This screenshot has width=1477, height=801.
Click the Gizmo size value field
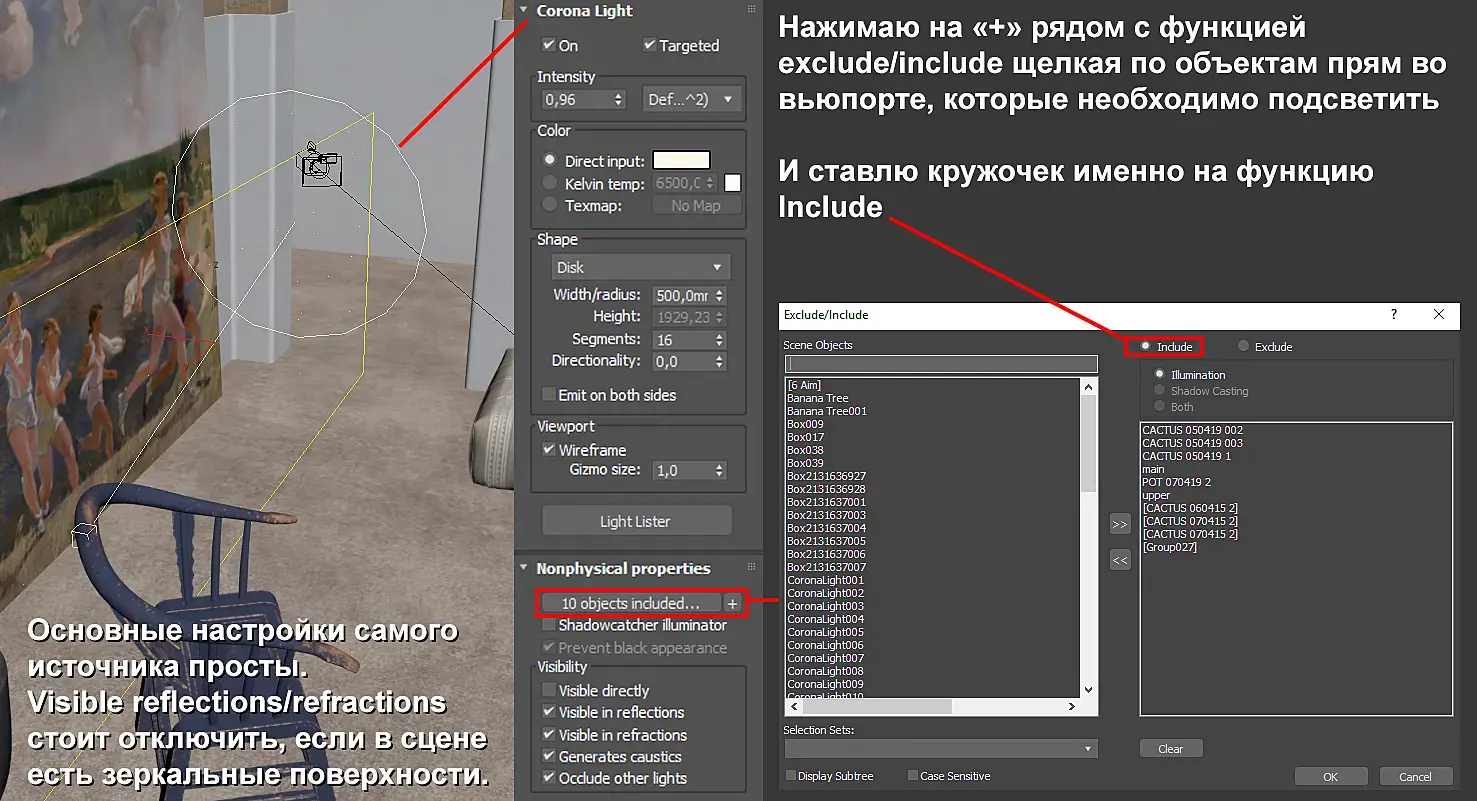coord(683,470)
